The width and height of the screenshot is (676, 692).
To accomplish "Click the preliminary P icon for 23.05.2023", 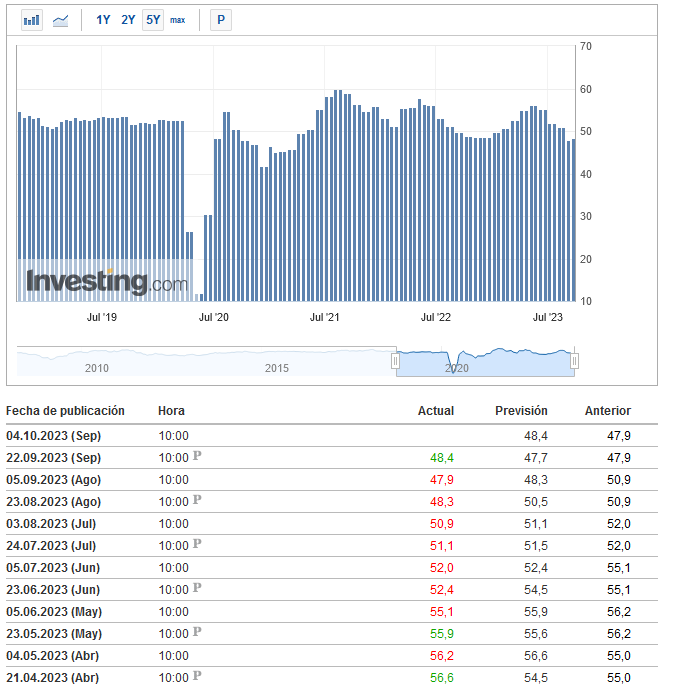I will point(197,632).
